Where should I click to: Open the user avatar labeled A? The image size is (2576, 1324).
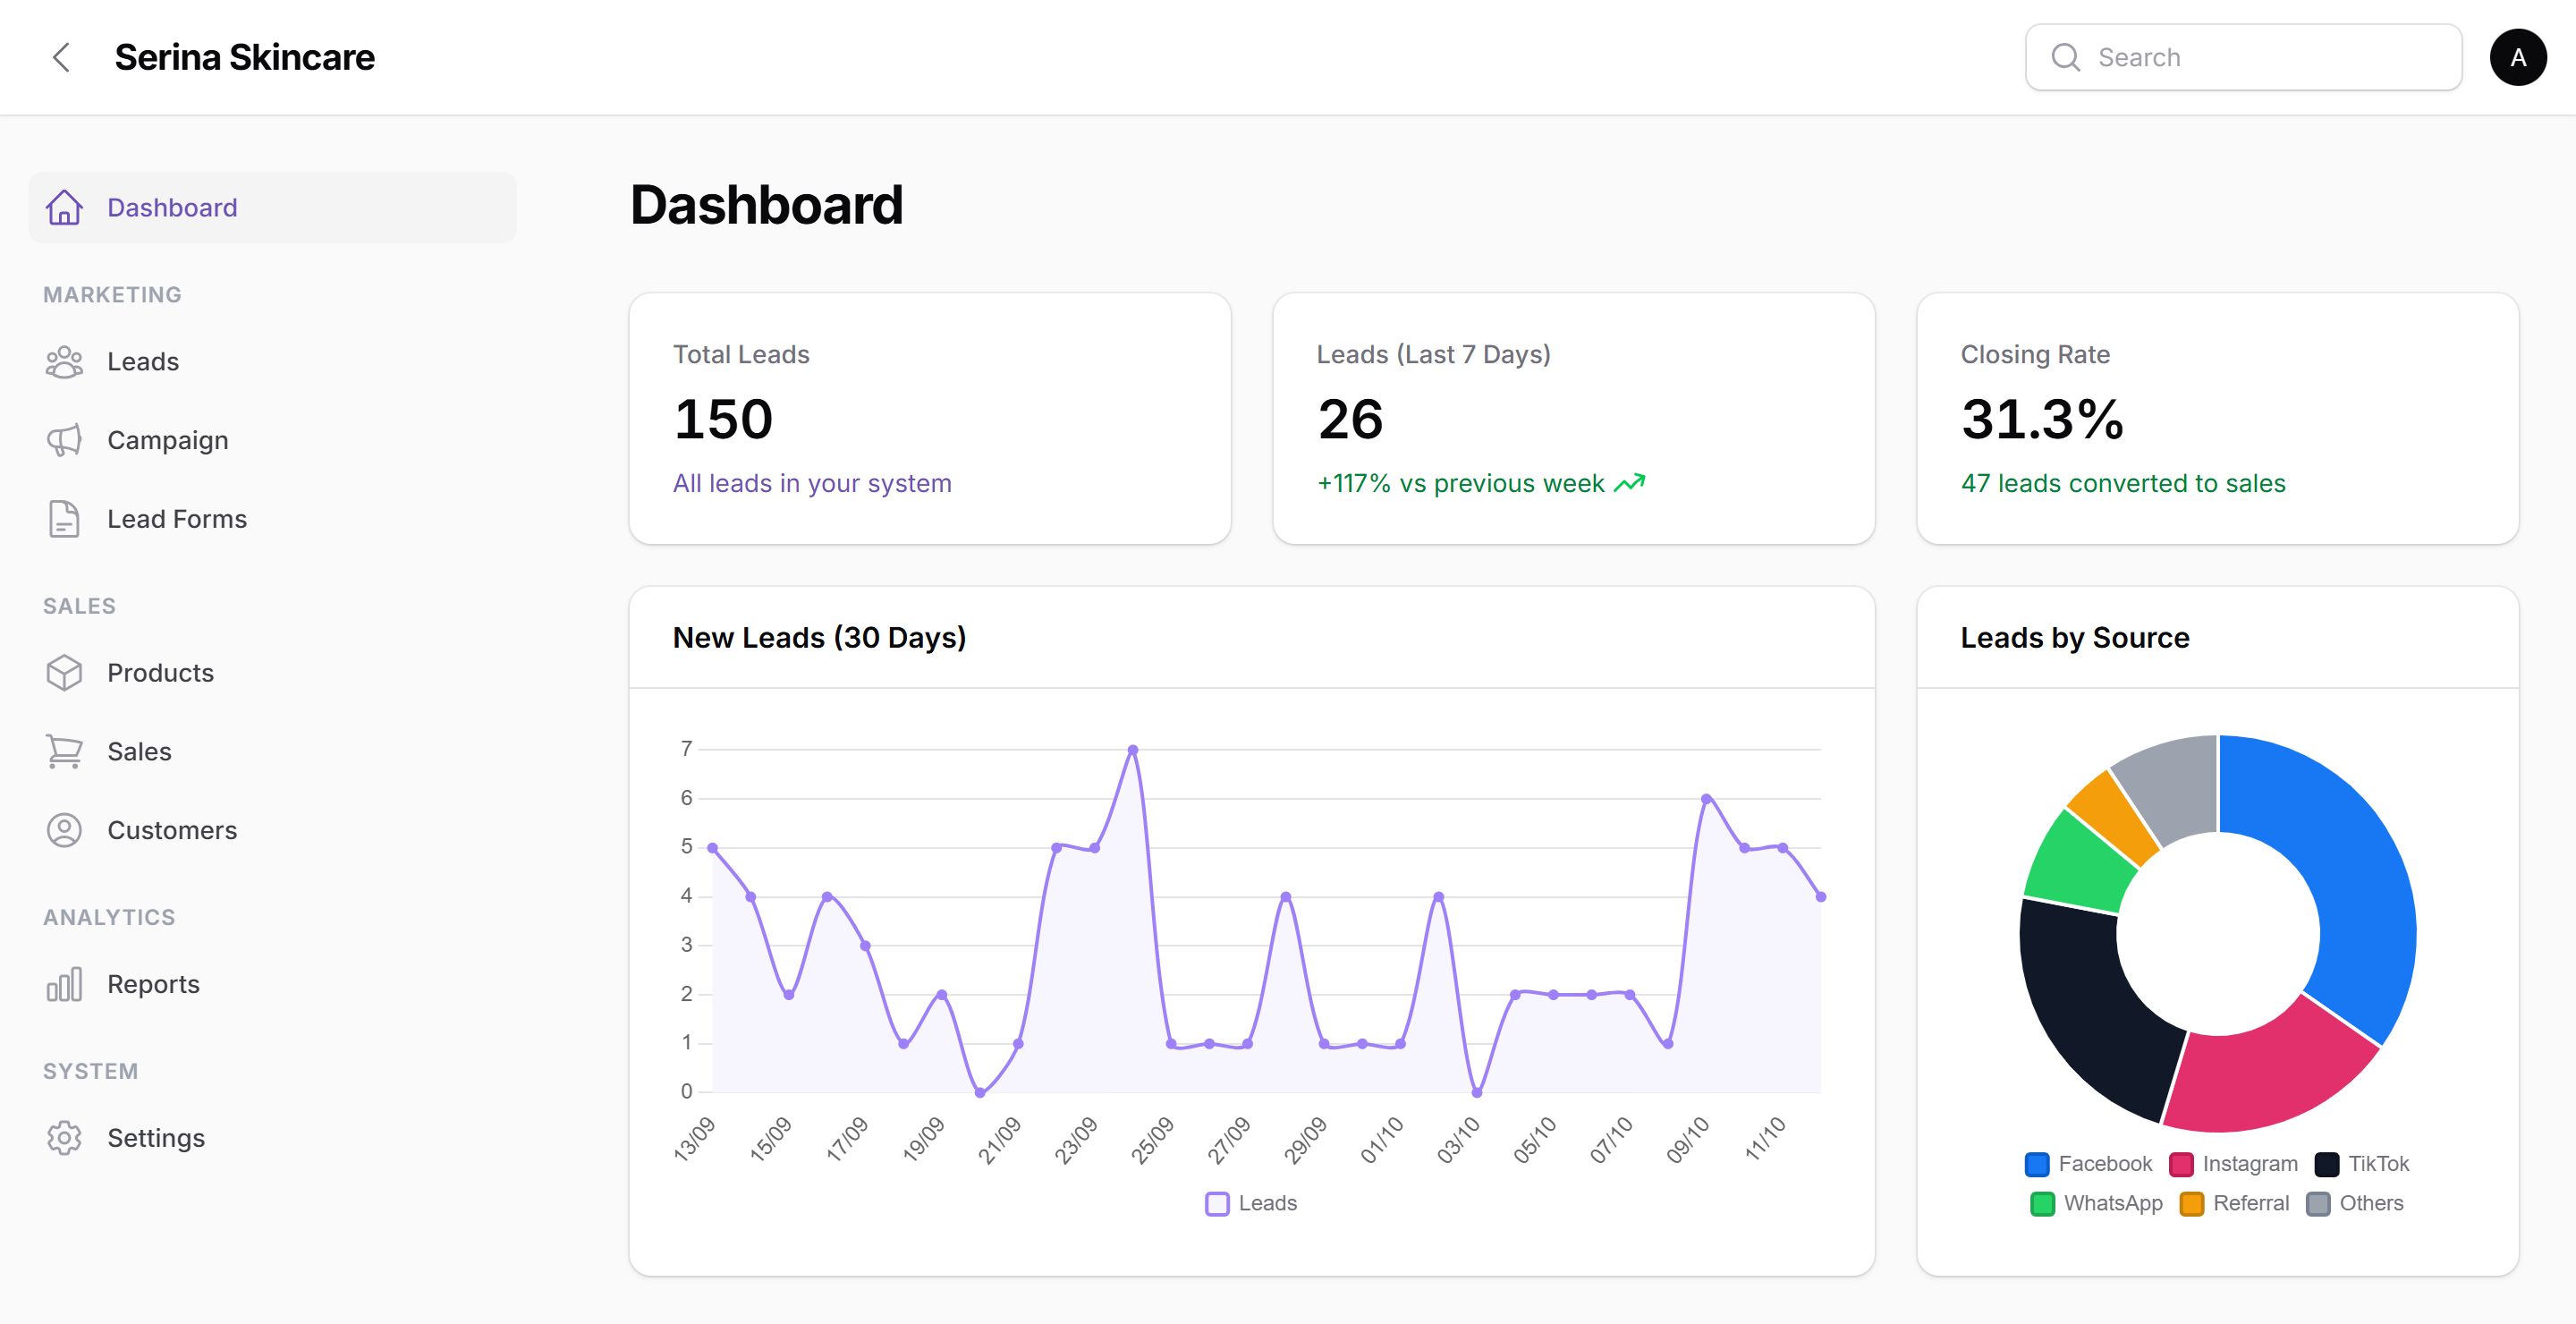point(2517,57)
